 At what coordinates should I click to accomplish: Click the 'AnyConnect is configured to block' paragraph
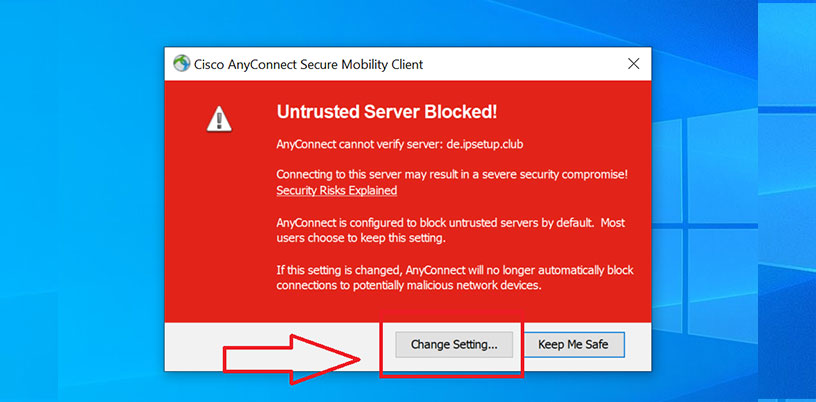(x=450, y=221)
